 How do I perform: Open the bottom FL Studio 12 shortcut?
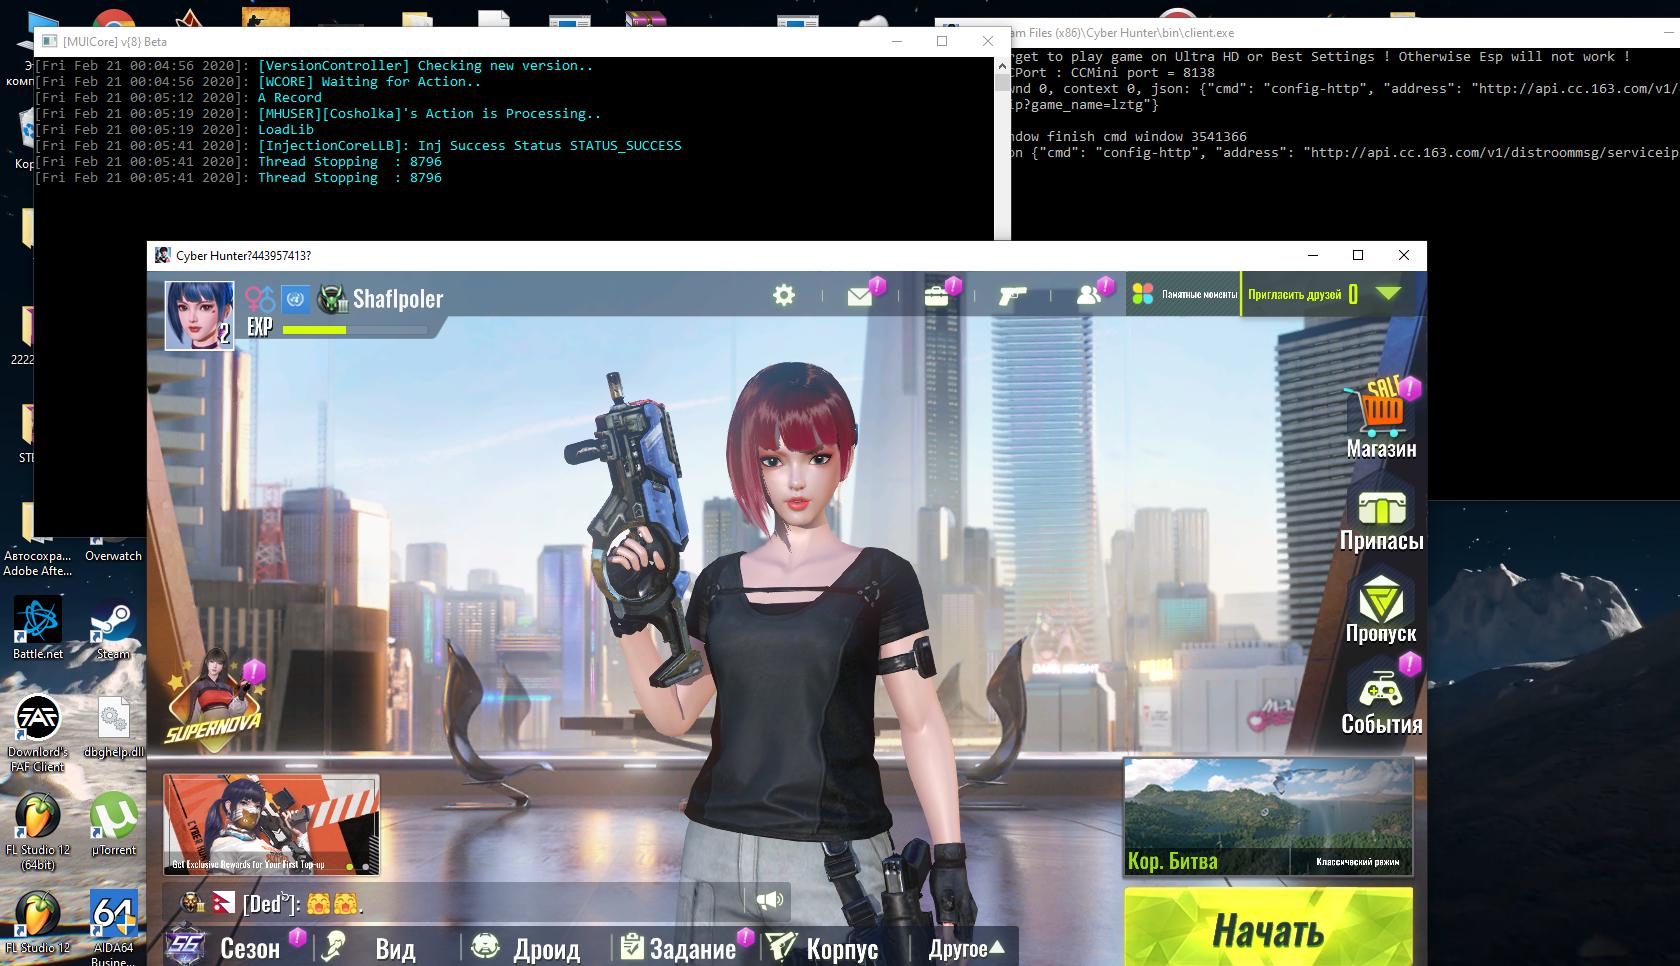pyautogui.click(x=38, y=922)
